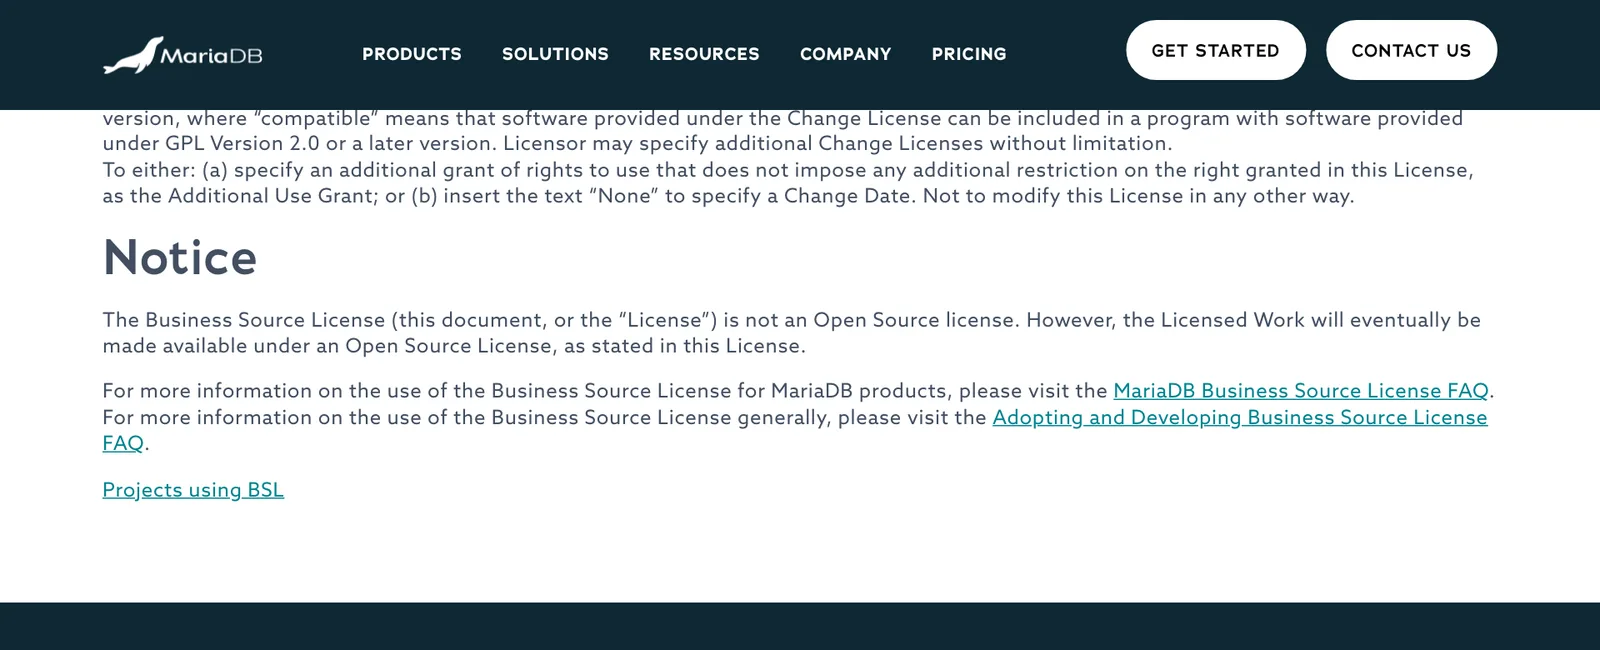
Task: Click the Contact Us button
Action: tap(1411, 50)
